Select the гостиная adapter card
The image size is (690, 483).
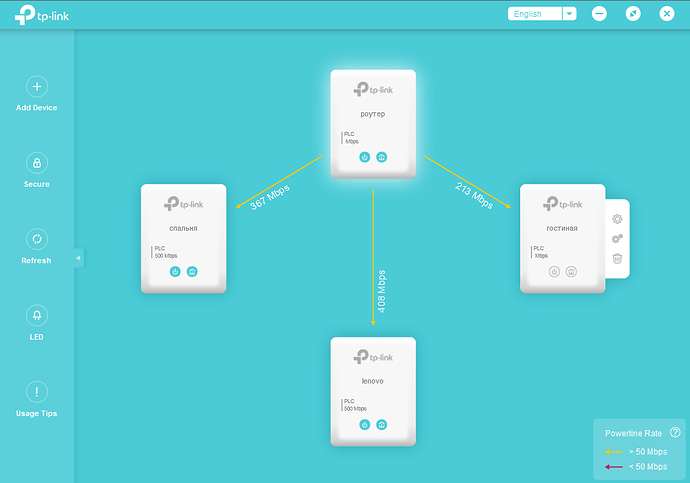562,238
